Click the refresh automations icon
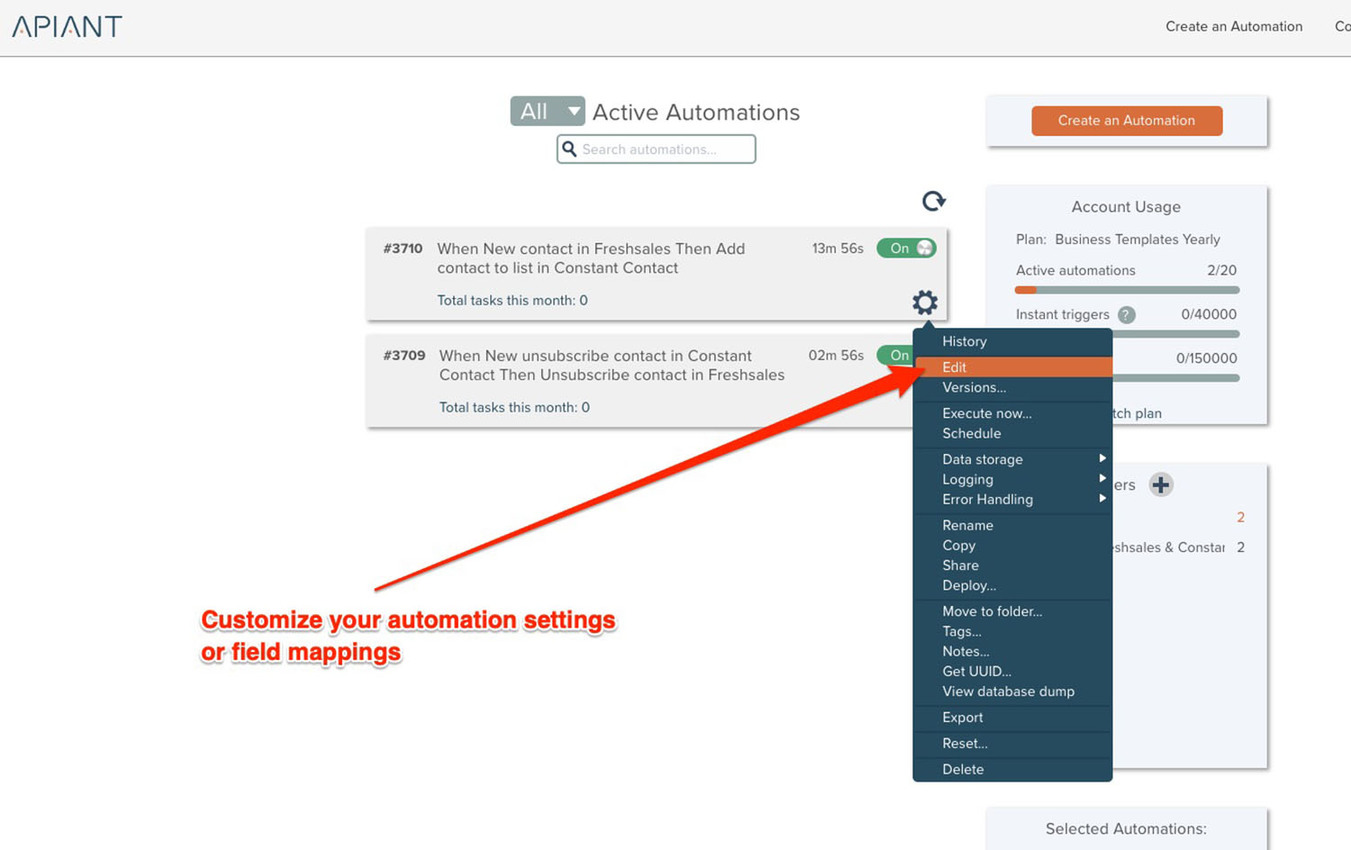1351x850 pixels. 934,201
